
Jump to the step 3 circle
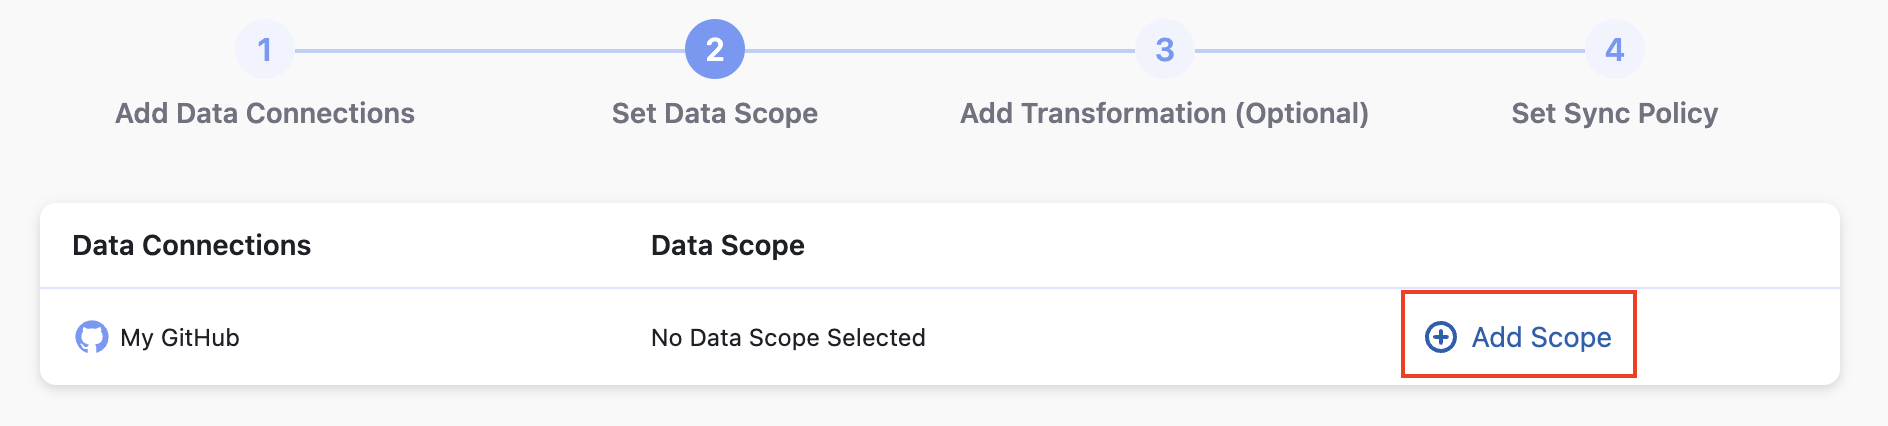click(1164, 49)
